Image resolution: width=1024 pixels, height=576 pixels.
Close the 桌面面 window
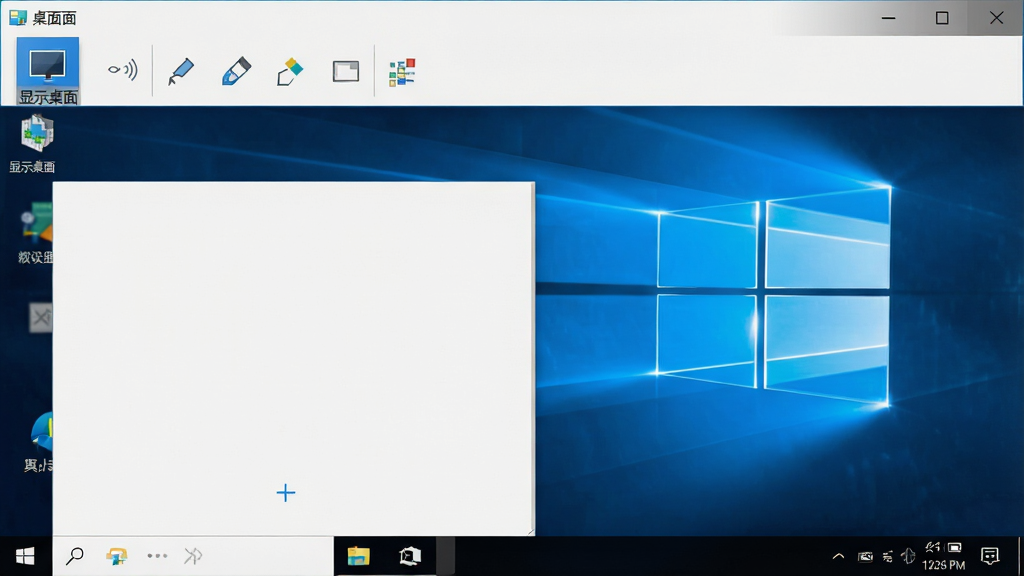[997, 18]
